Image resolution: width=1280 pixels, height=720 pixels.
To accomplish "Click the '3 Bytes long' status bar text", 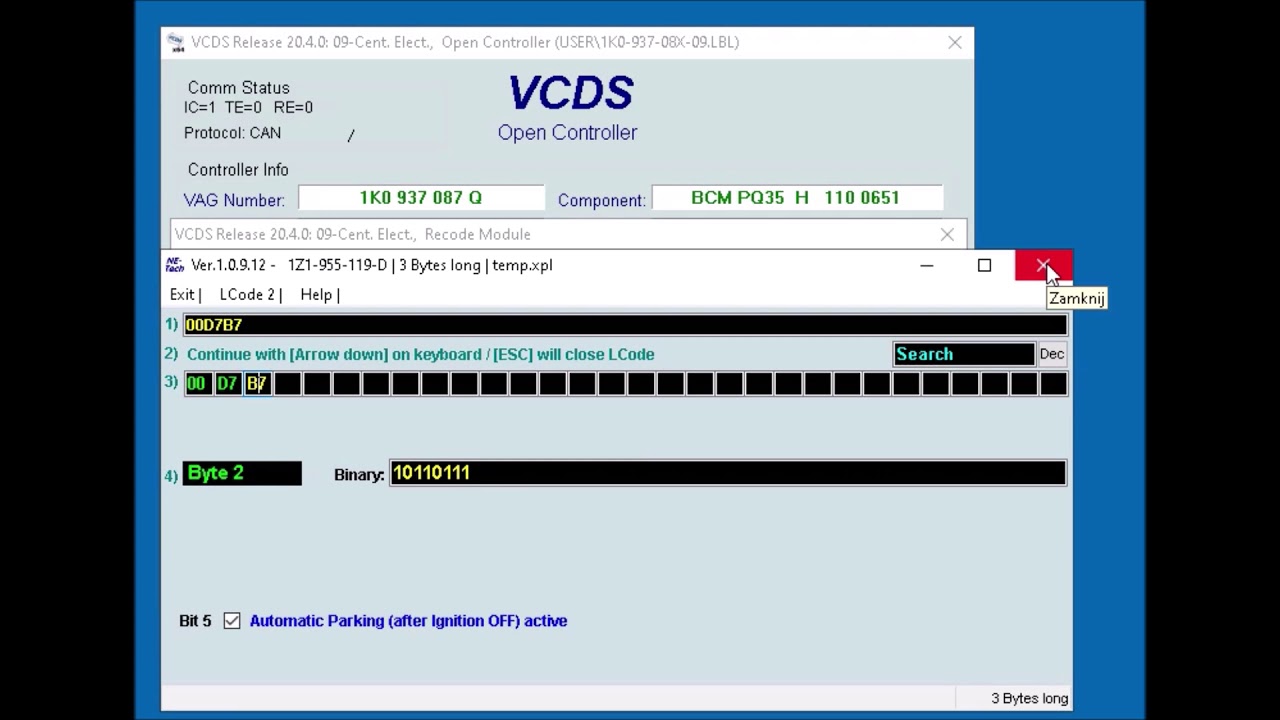I will (1029, 698).
